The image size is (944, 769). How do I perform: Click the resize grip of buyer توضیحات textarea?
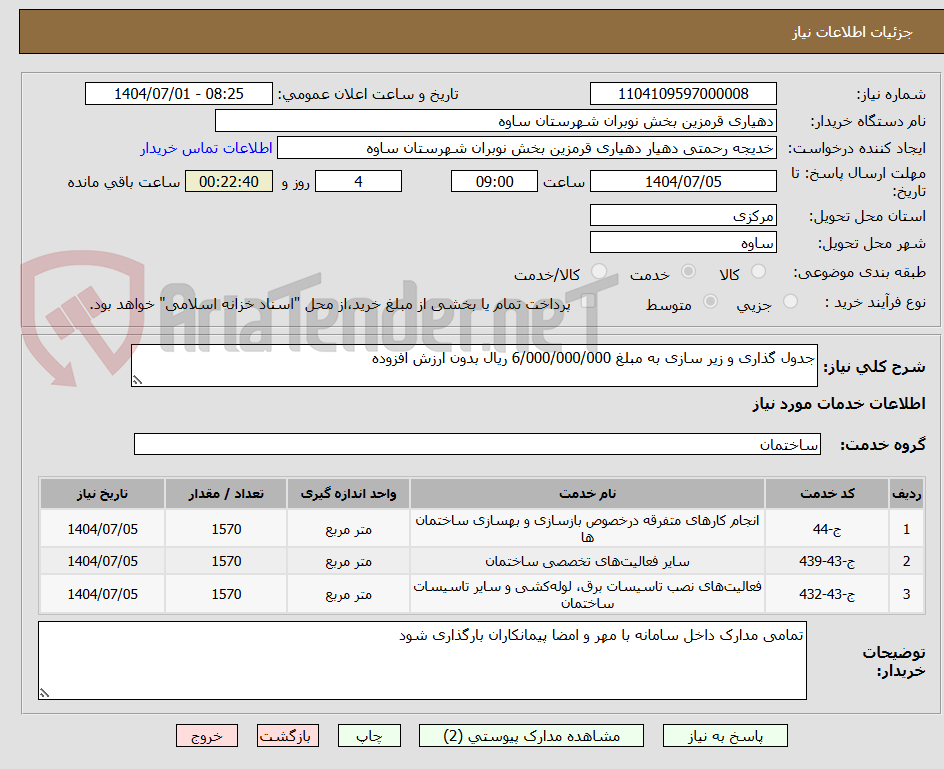click(44, 692)
